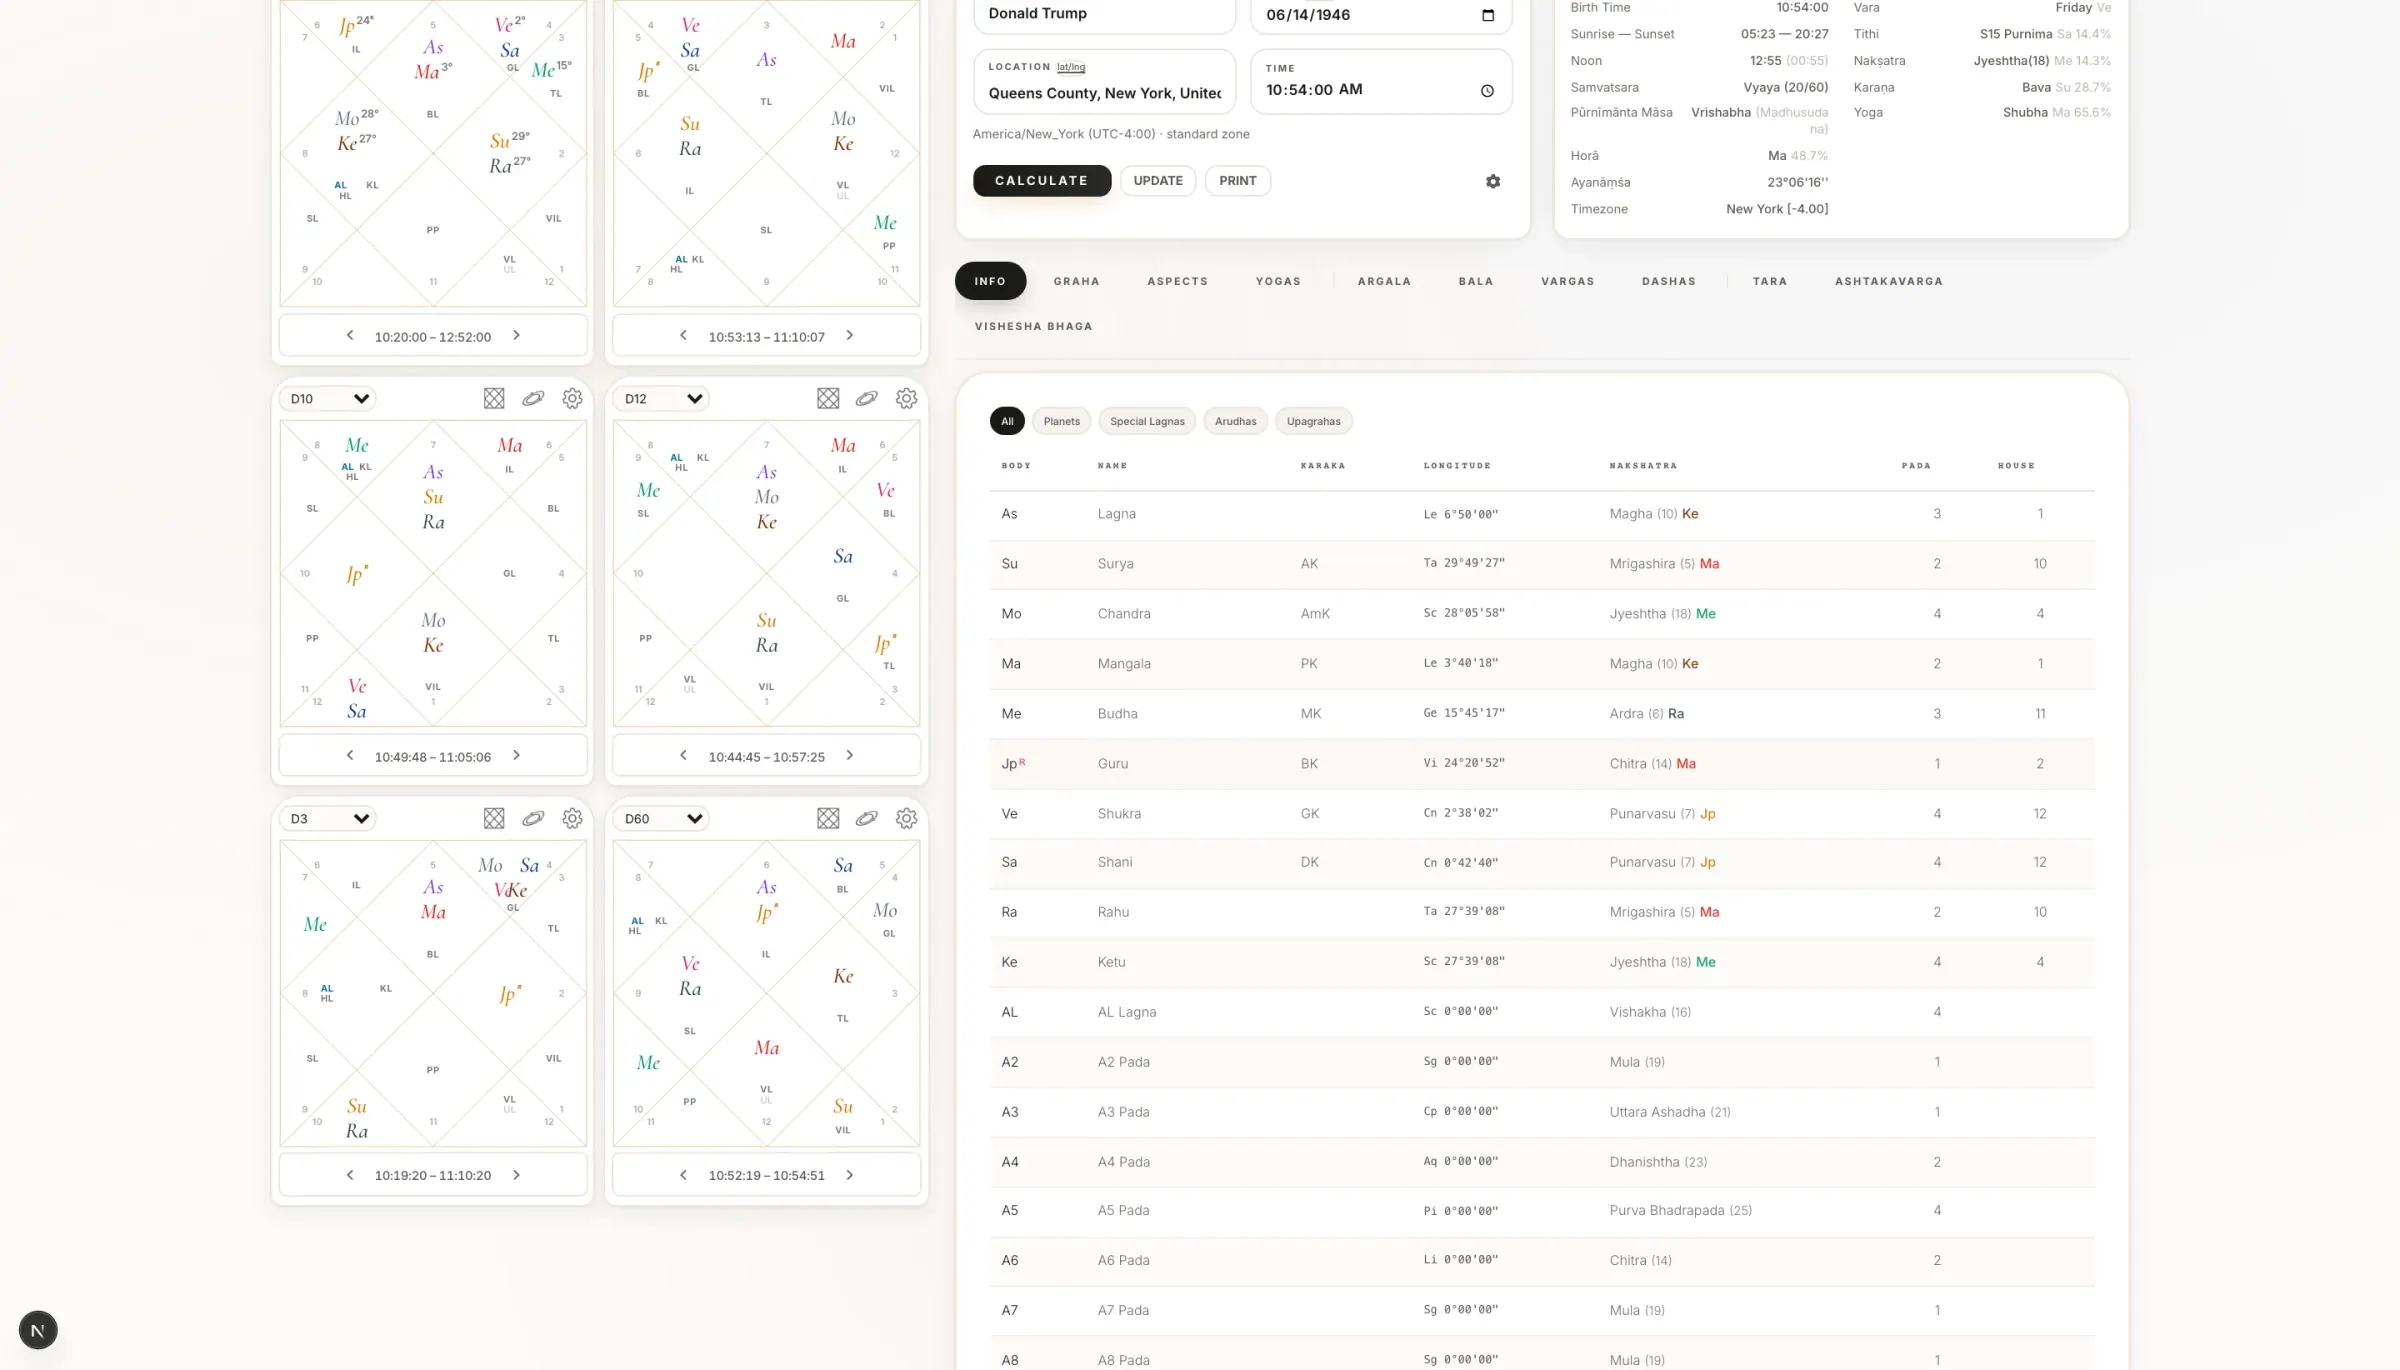Viewport: 2400px width, 1370px height.
Task: Switch to the INFO tab
Action: coord(990,281)
